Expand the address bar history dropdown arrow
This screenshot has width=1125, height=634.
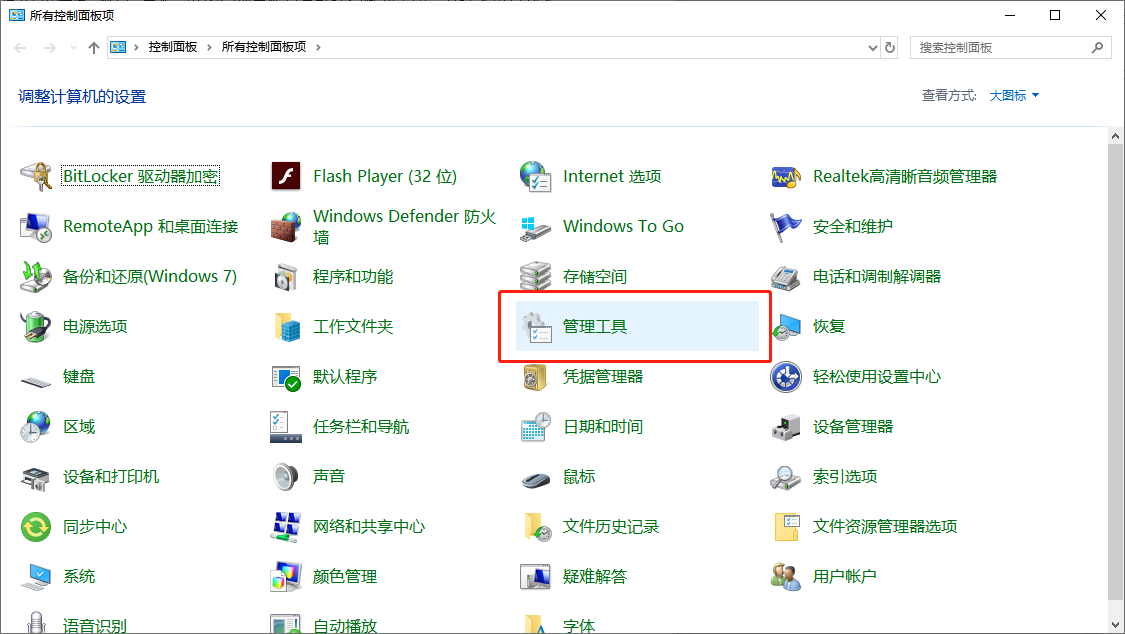tap(873, 47)
